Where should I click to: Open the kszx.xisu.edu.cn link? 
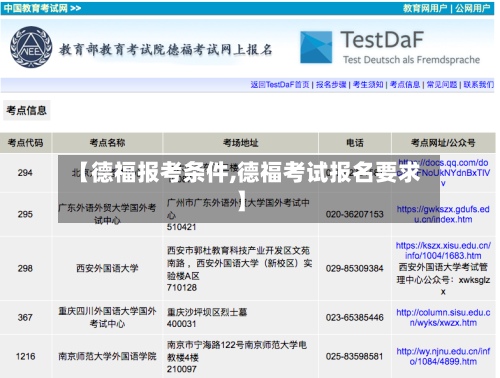click(443, 251)
